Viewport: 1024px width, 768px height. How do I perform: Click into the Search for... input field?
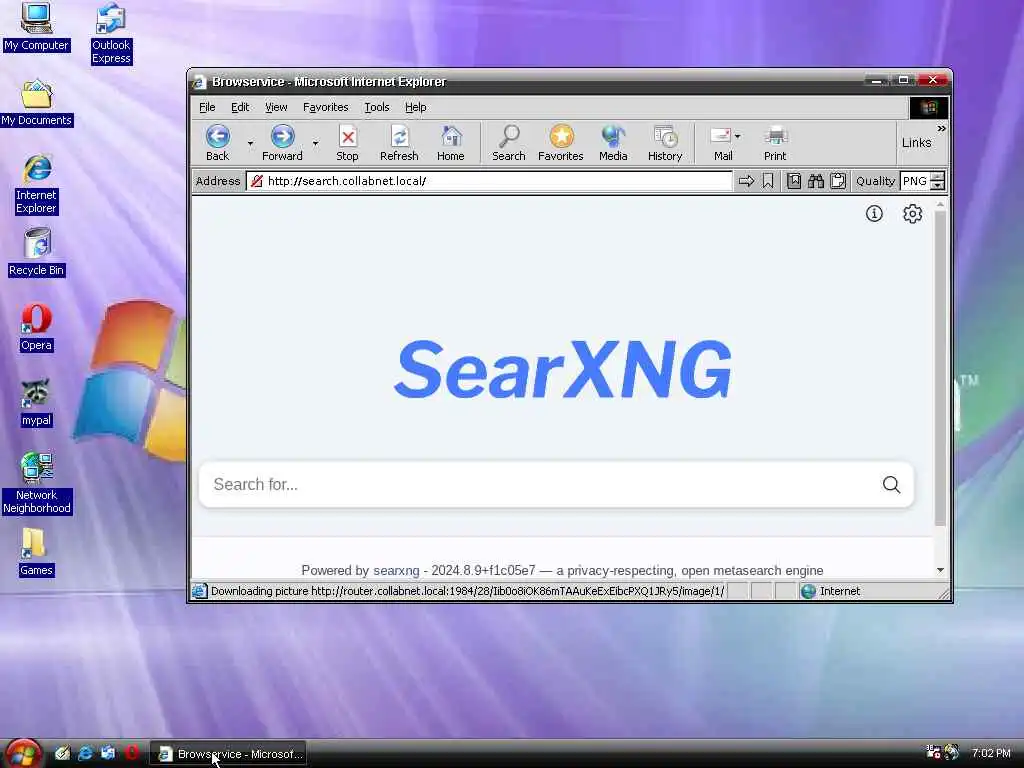pyautogui.click(x=543, y=485)
